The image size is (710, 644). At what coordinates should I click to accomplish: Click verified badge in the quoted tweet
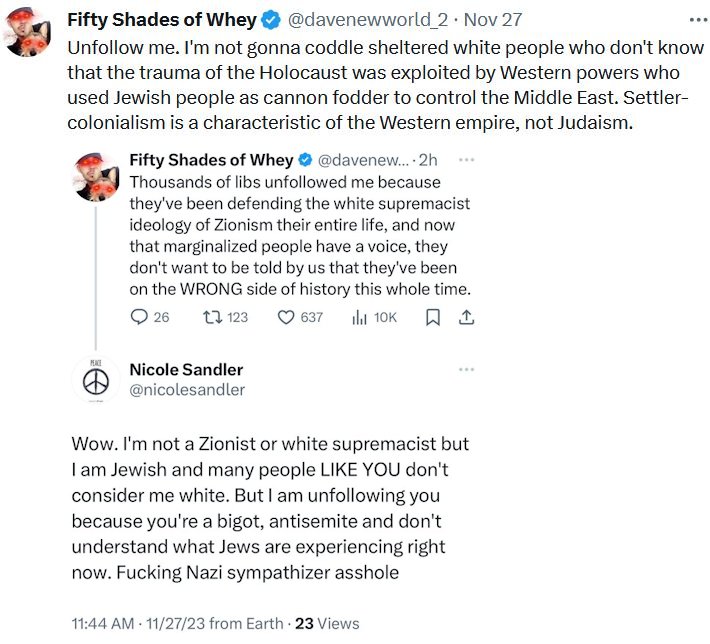(x=305, y=160)
